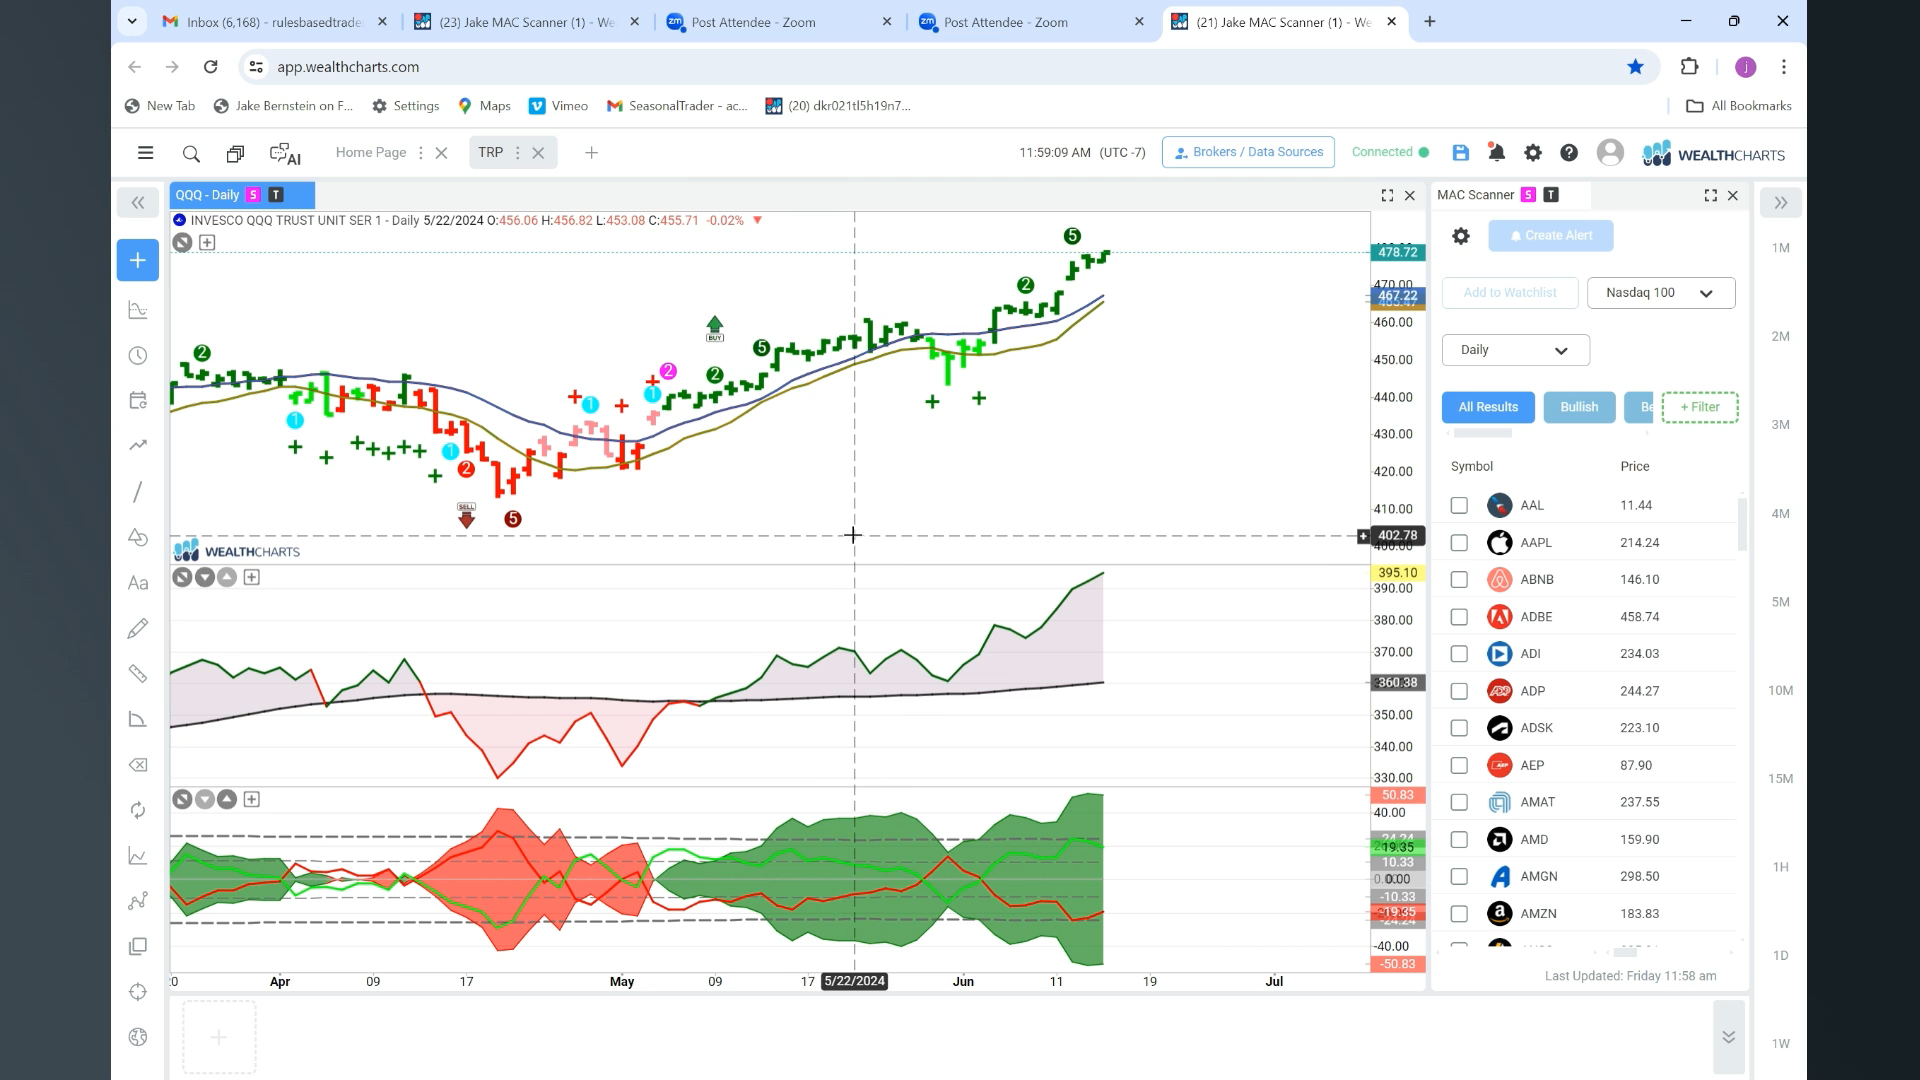Screen dimensions: 1920x1080
Task: Add a new workspace tab plus
Action: click(591, 153)
